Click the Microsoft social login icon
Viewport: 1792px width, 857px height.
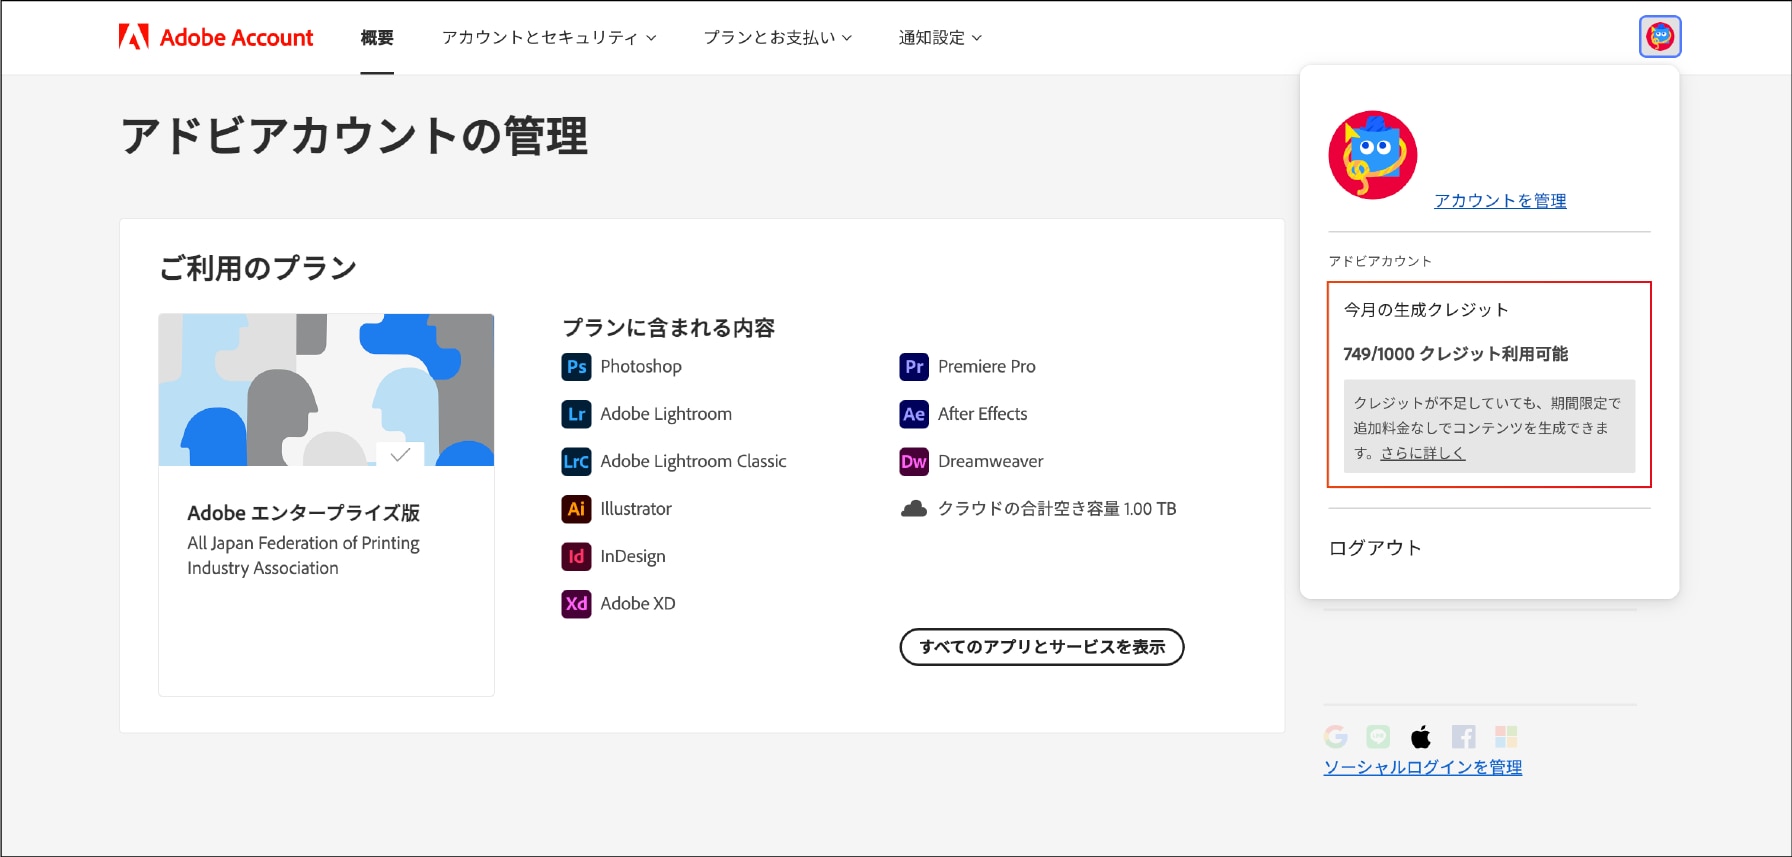pyautogui.click(x=1506, y=737)
